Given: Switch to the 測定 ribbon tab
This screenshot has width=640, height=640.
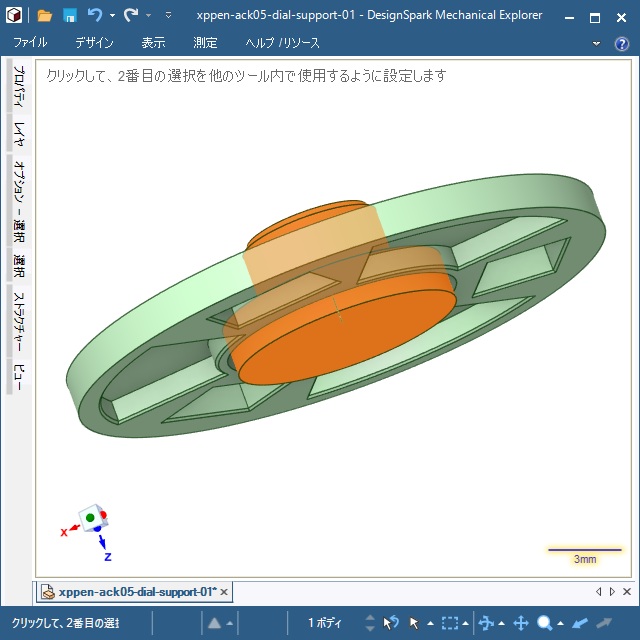Looking at the screenshot, I should tap(205, 43).
